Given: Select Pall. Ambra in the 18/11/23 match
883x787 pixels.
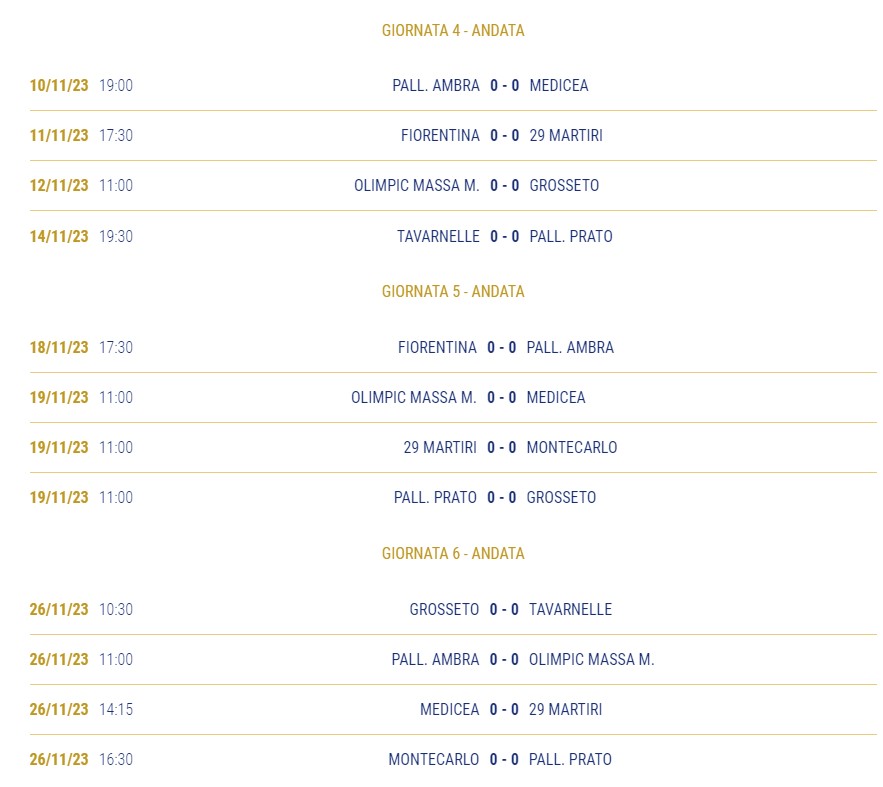Looking at the screenshot, I should click(x=570, y=347).
